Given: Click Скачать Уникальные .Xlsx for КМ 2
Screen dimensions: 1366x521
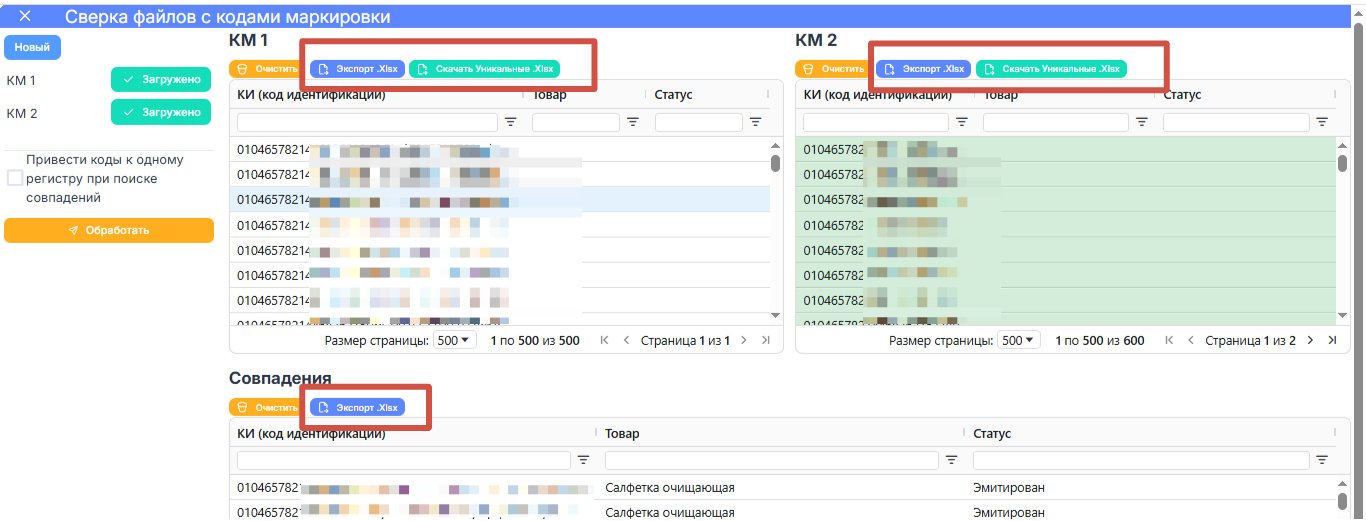Looking at the screenshot, I should (1051, 69).
